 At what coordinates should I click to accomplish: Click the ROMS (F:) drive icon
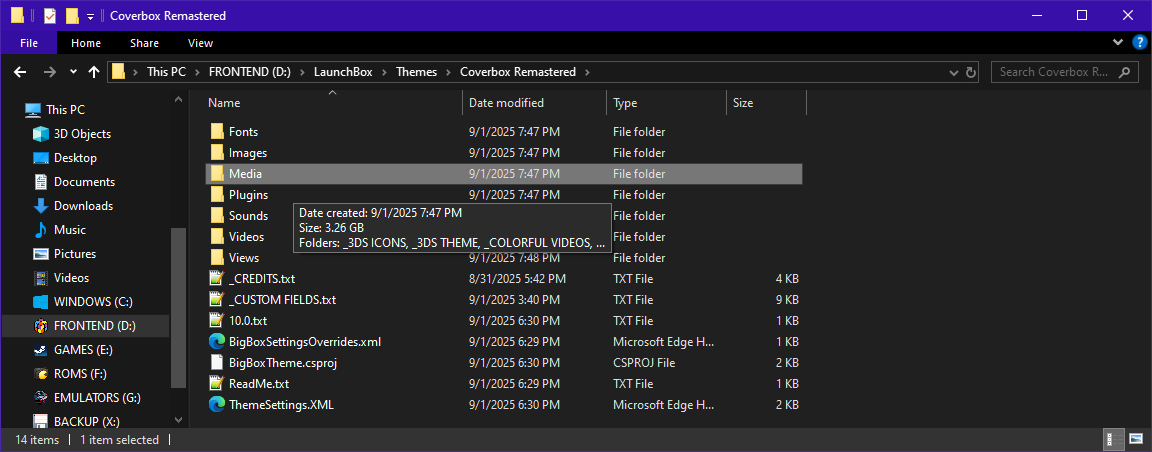tap(41, 373)
